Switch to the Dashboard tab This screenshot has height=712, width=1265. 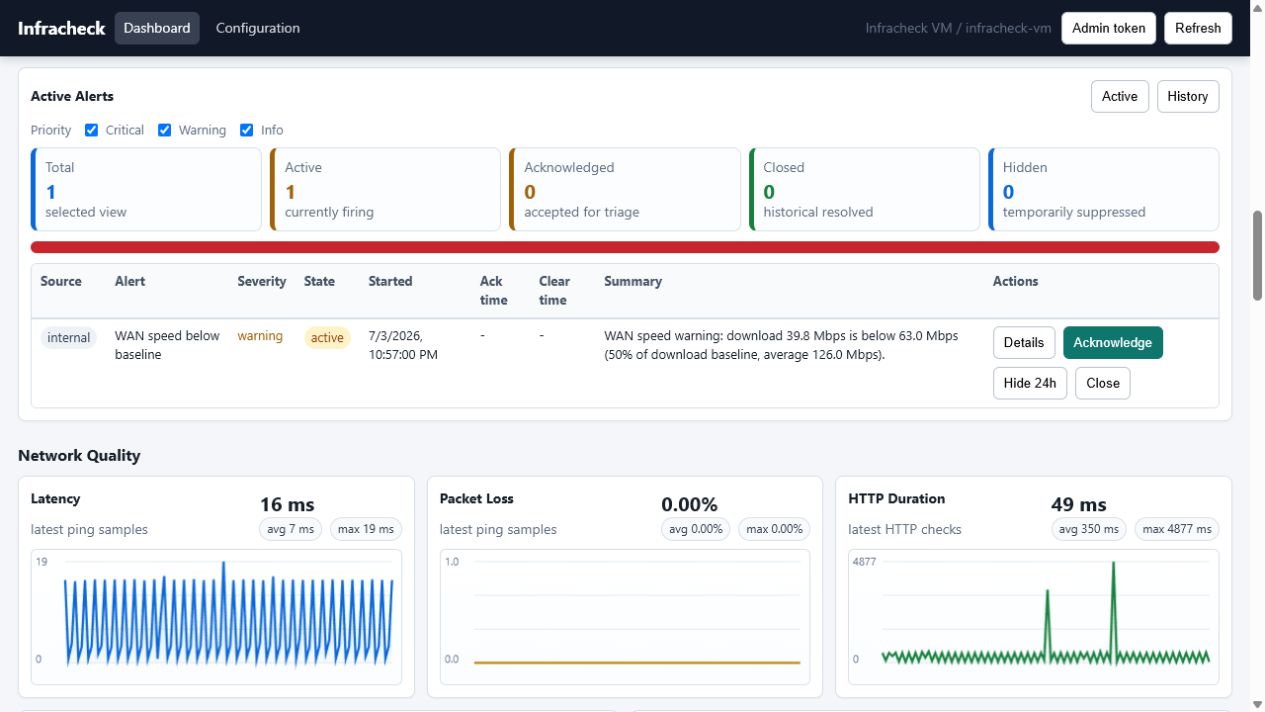pyautogui.click(x=157, y=28)
